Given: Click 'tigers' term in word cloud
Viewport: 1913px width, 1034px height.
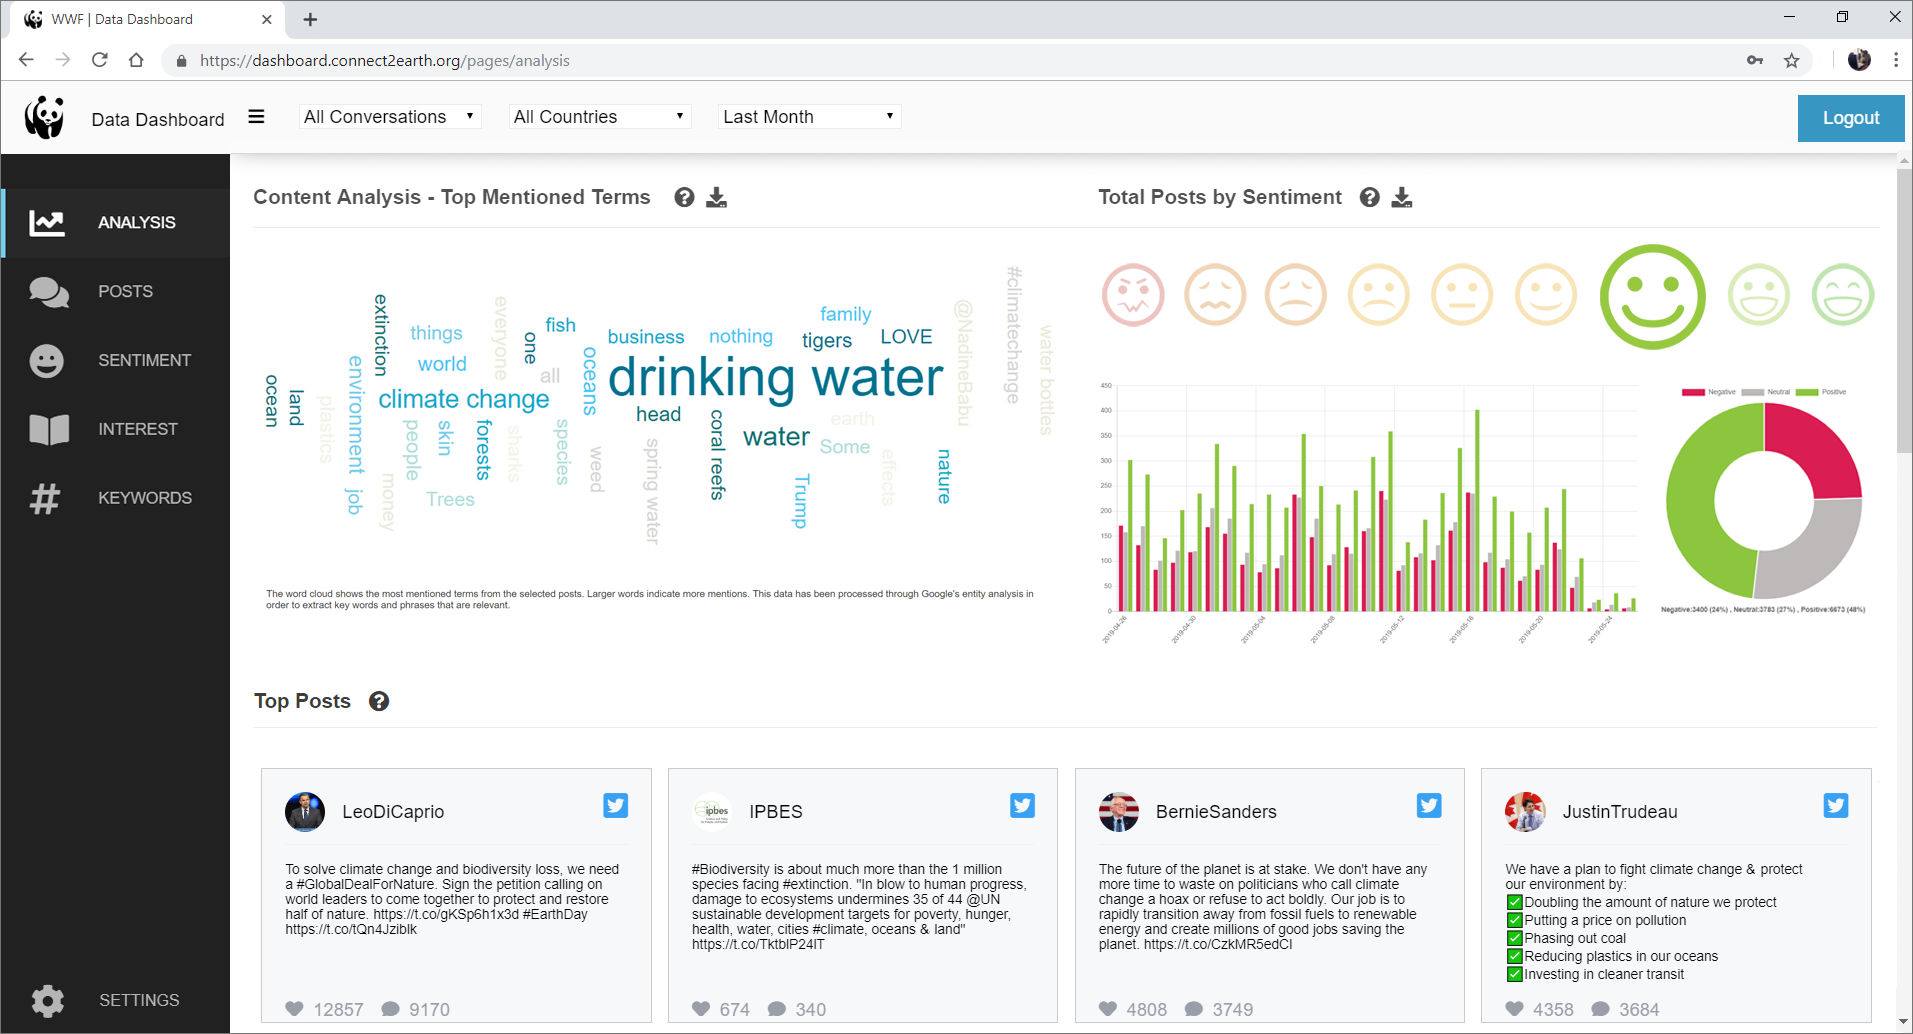Looking at the screenshot, I should pos(827,341).
